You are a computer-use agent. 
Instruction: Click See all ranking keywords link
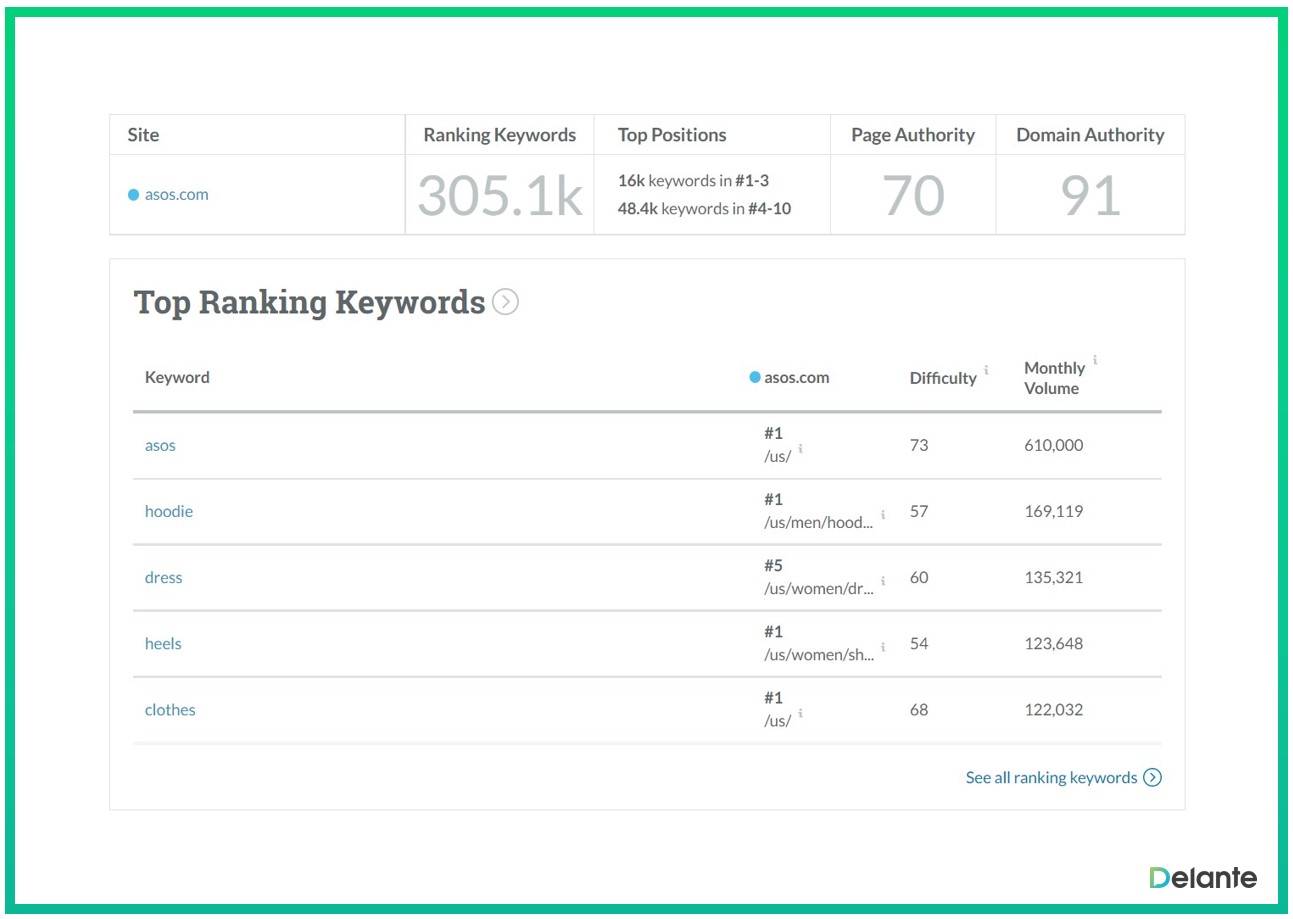[1051, 777]
